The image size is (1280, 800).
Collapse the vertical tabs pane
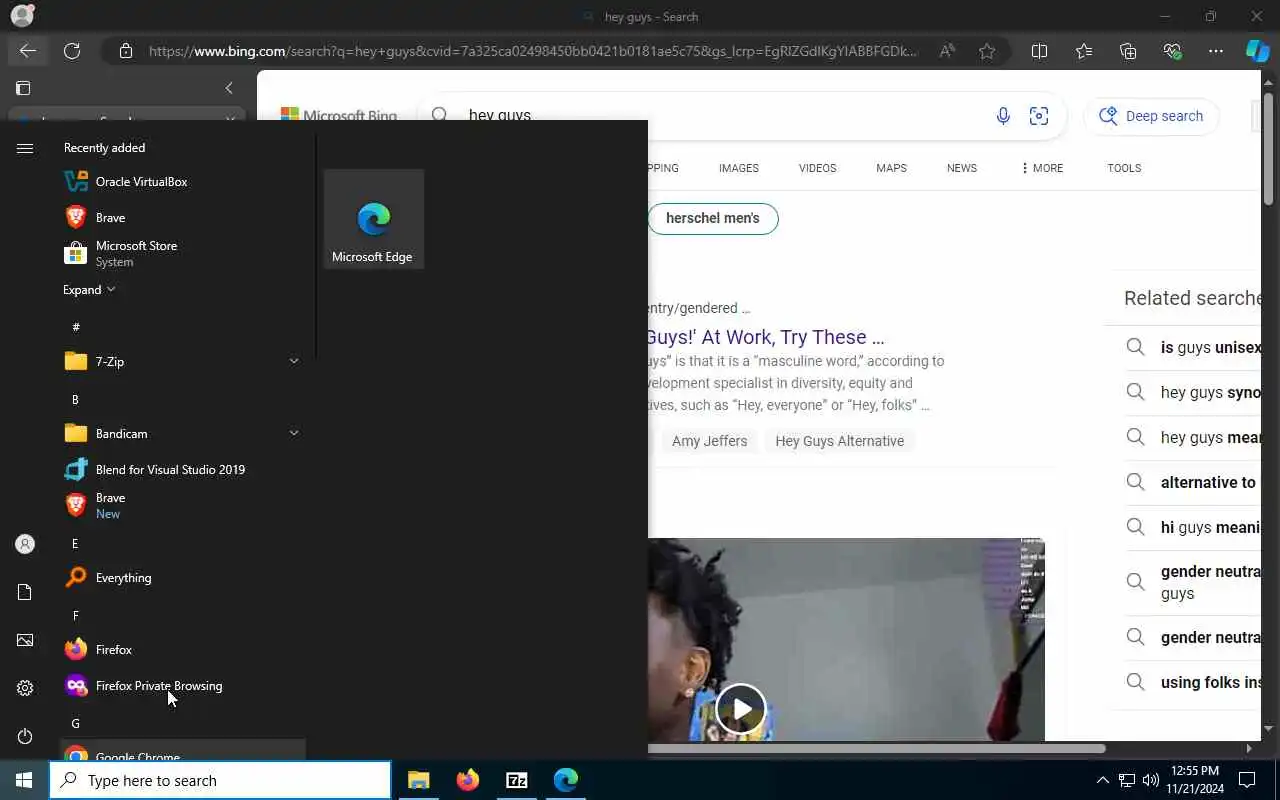pos(229,88)
